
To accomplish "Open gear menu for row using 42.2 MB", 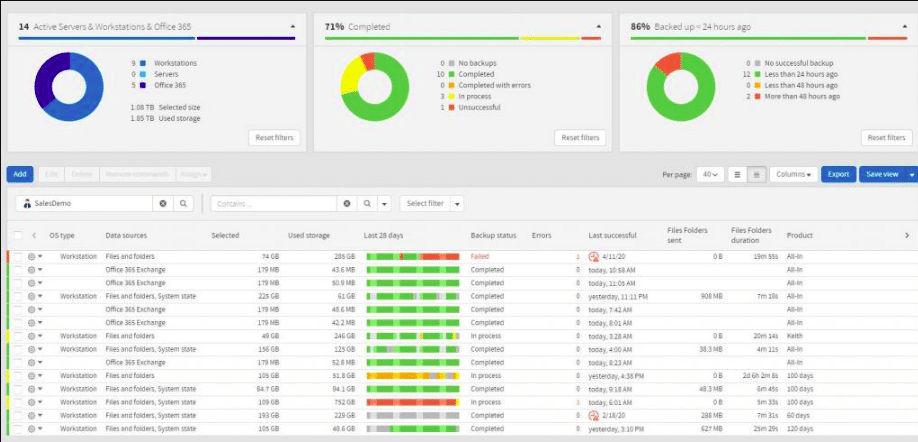I will pos(35,323).
